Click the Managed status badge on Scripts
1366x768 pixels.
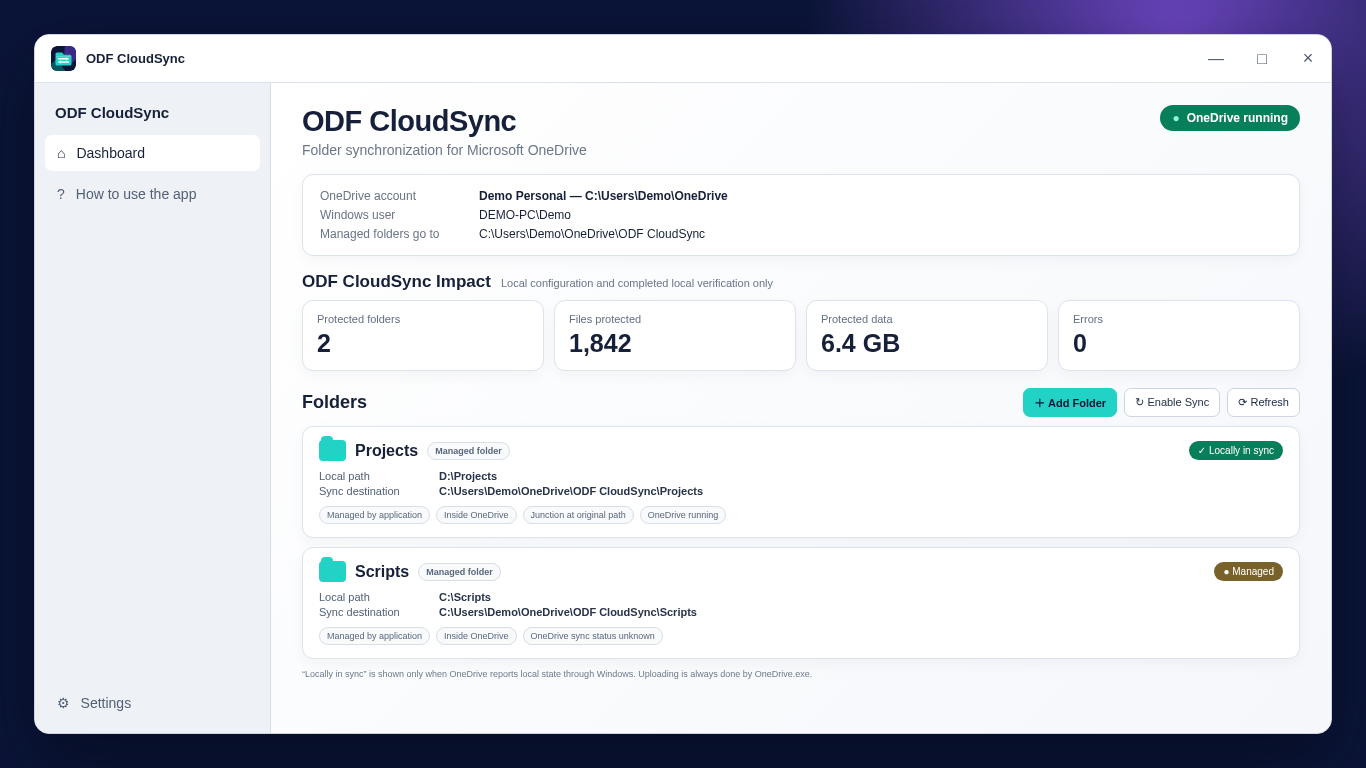1248,572
